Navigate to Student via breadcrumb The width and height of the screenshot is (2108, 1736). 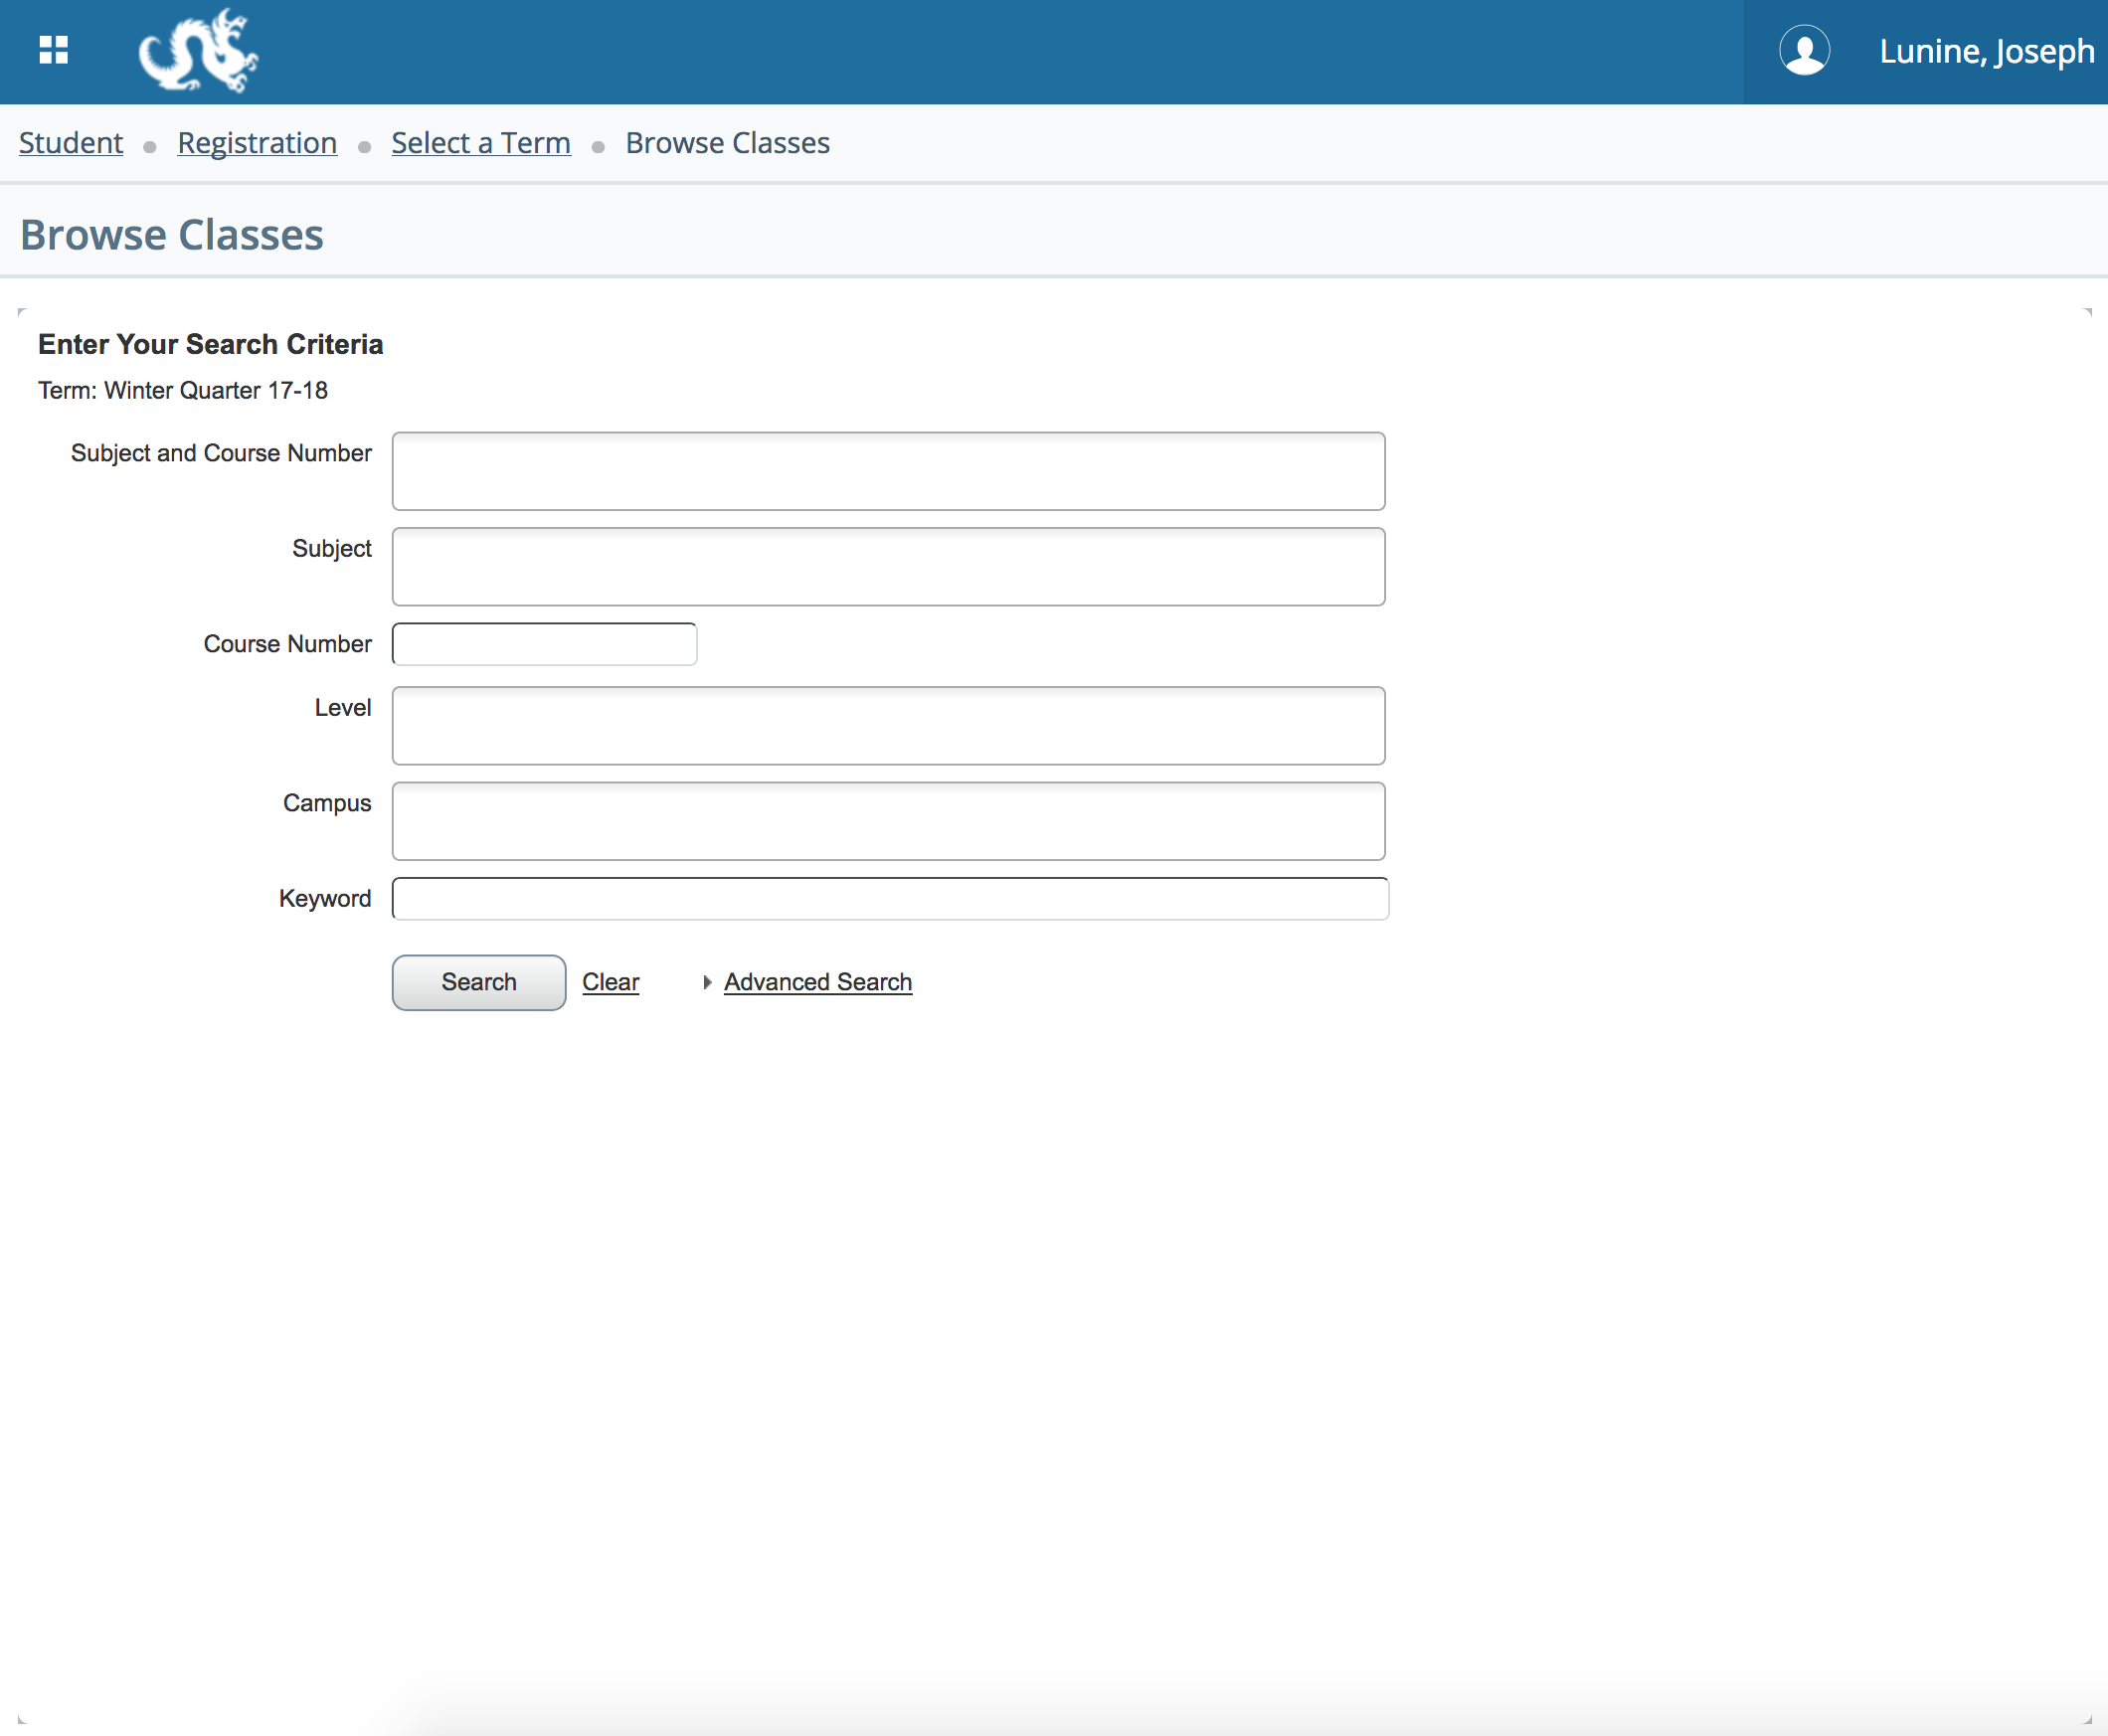point(70,143)
